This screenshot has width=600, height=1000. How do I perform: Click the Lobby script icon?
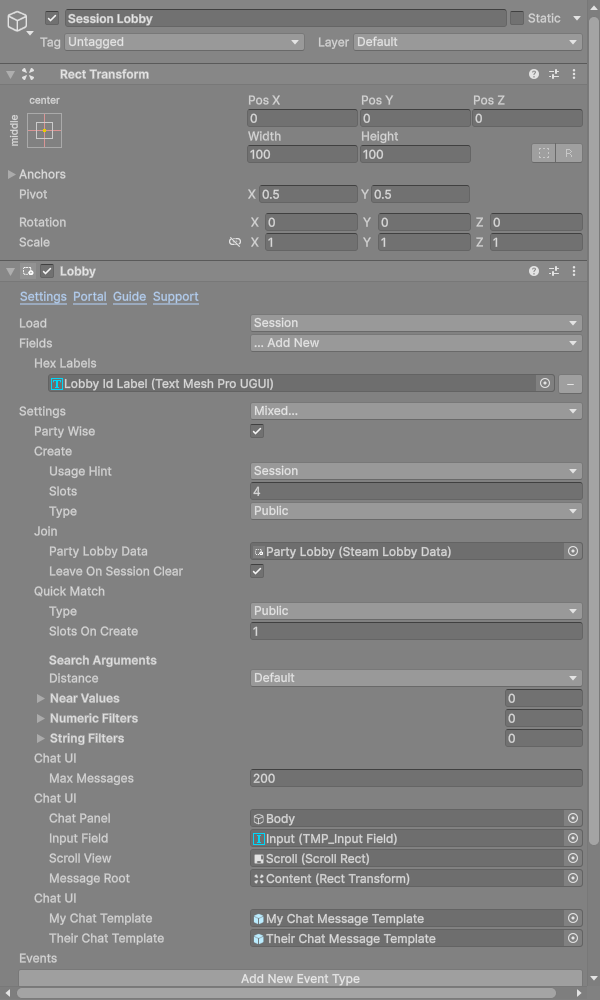pos(28,272)
